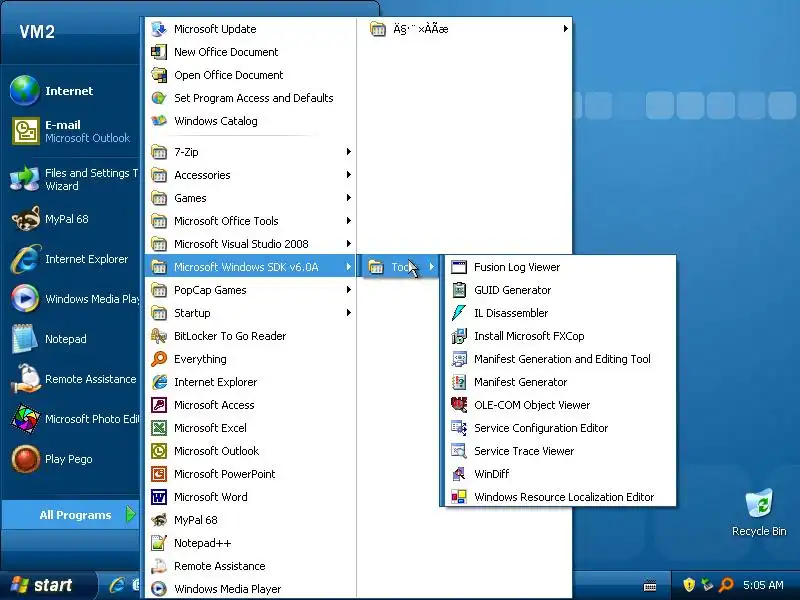Click the Everything search icon in programs list
The image size is (800, 600).
[159, 359]
